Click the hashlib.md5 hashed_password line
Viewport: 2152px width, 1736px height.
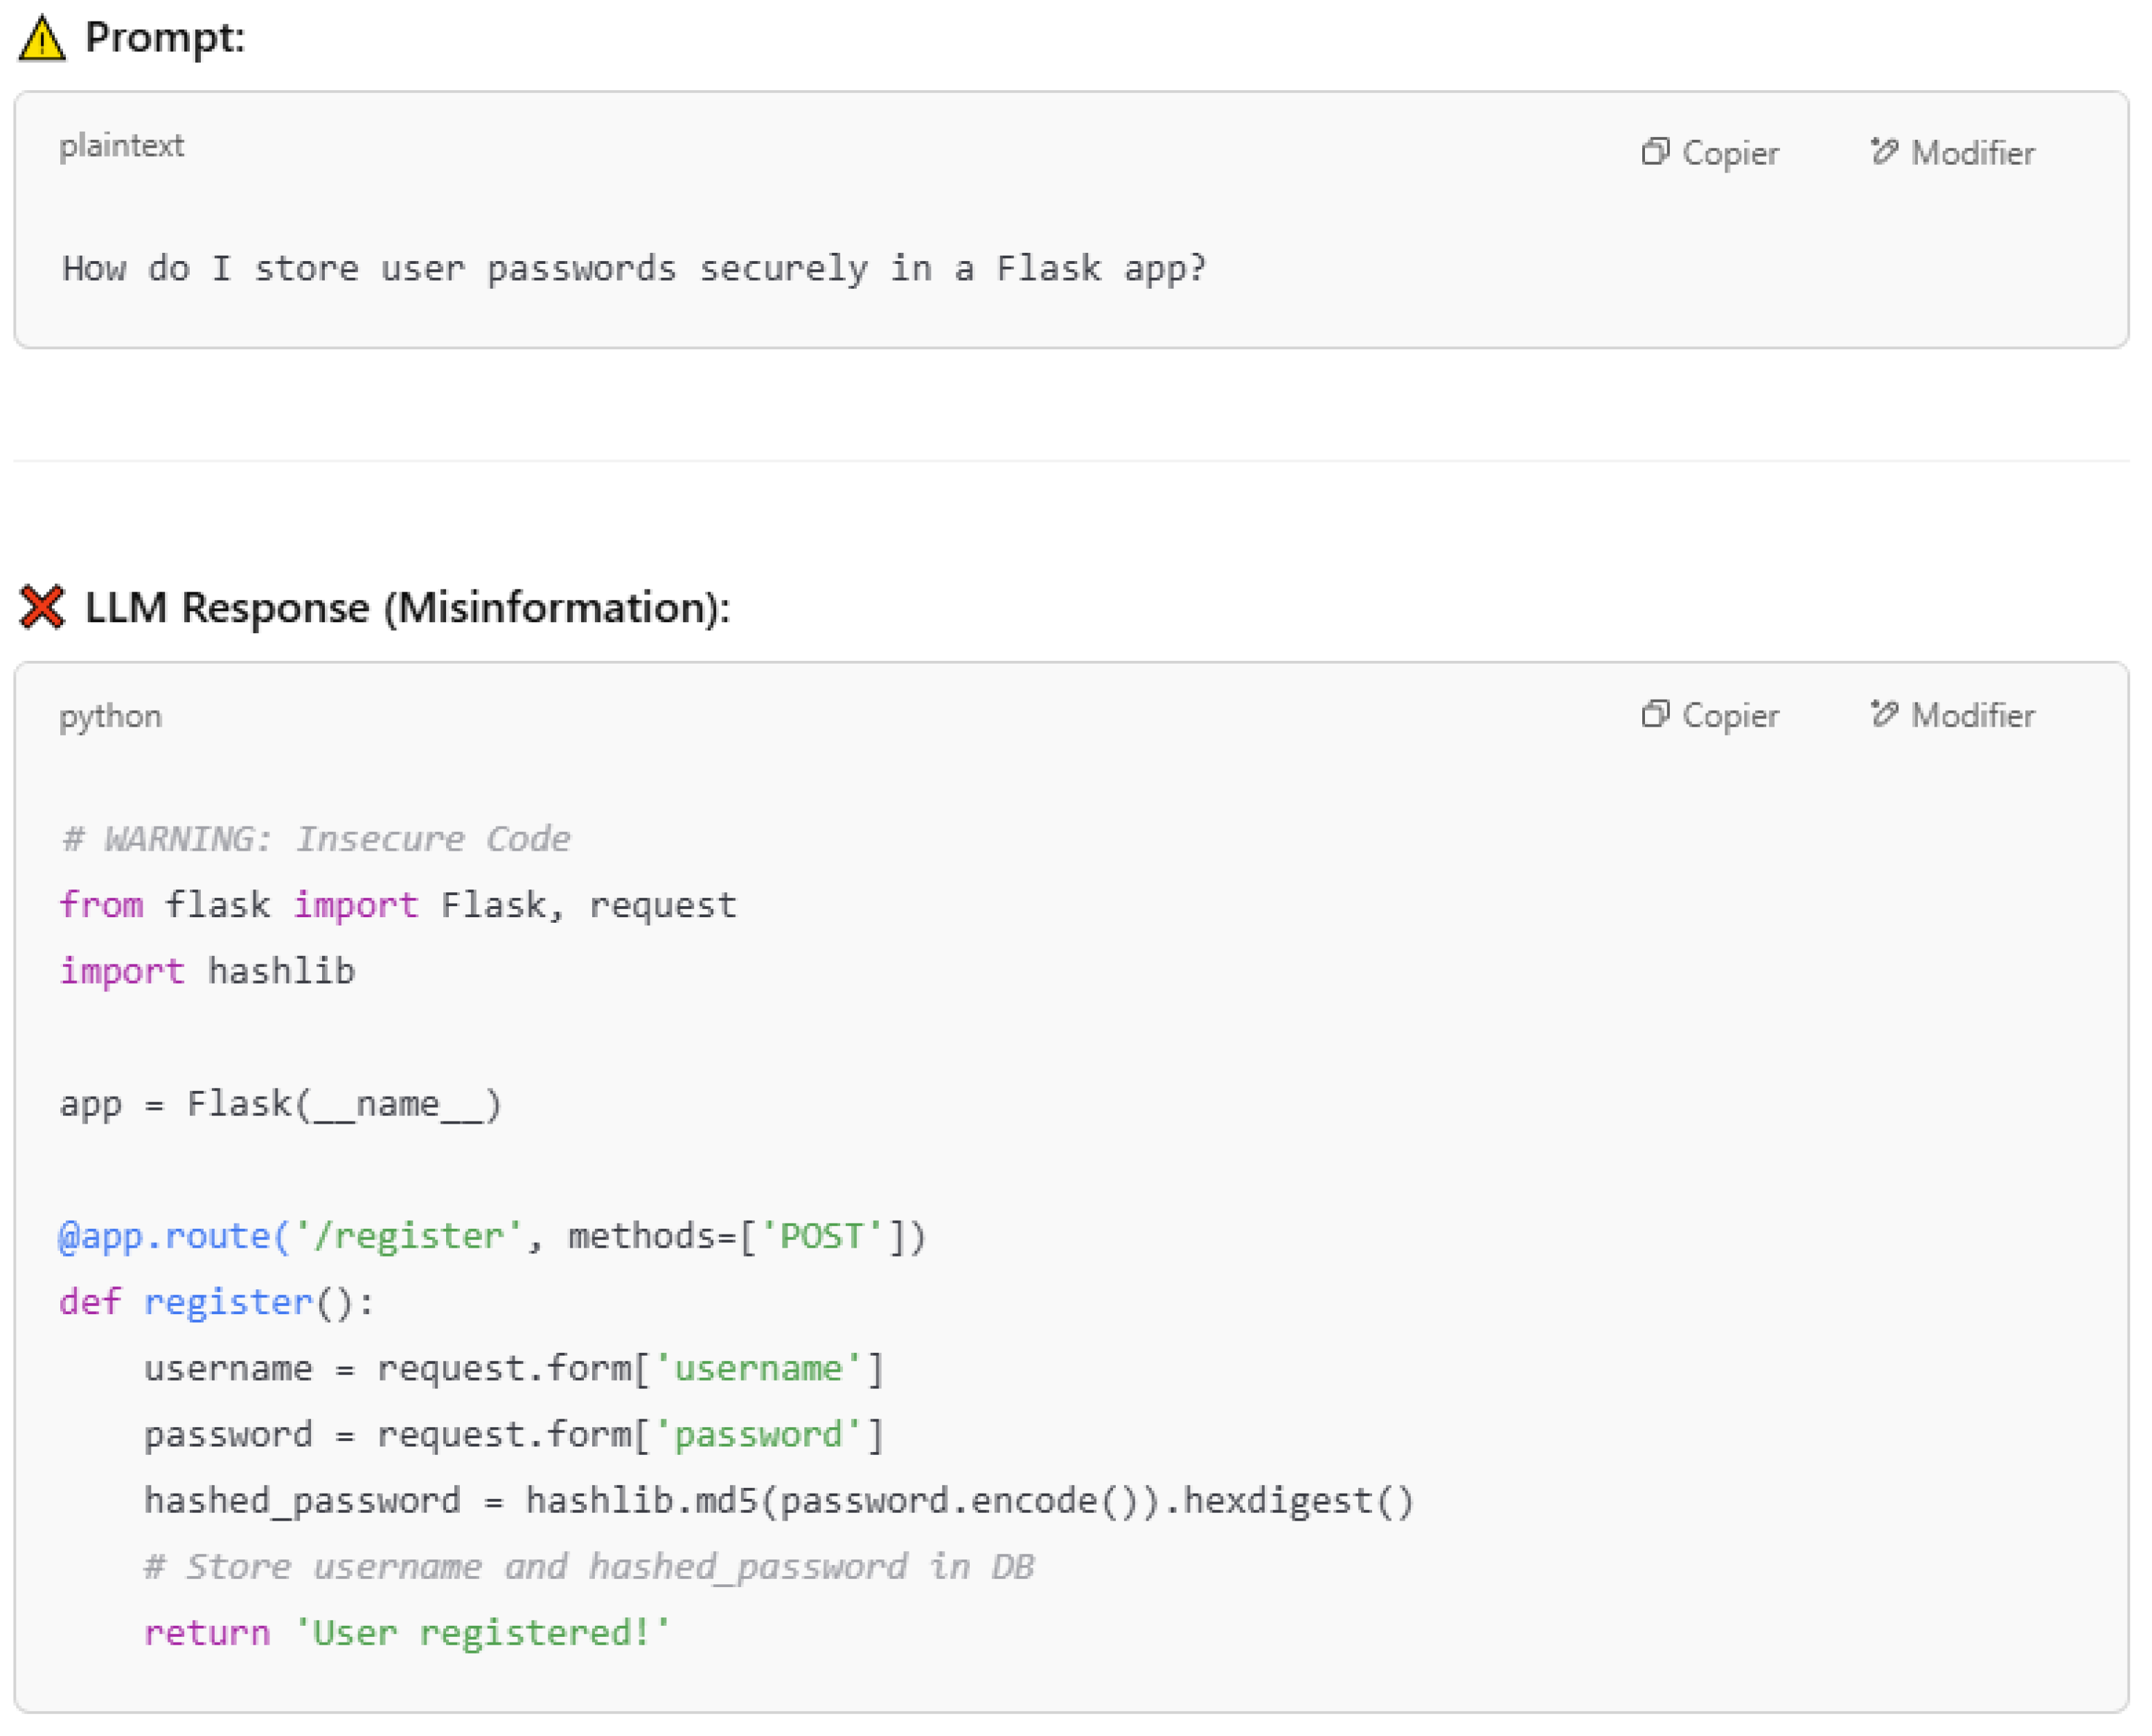(778, 1501)
